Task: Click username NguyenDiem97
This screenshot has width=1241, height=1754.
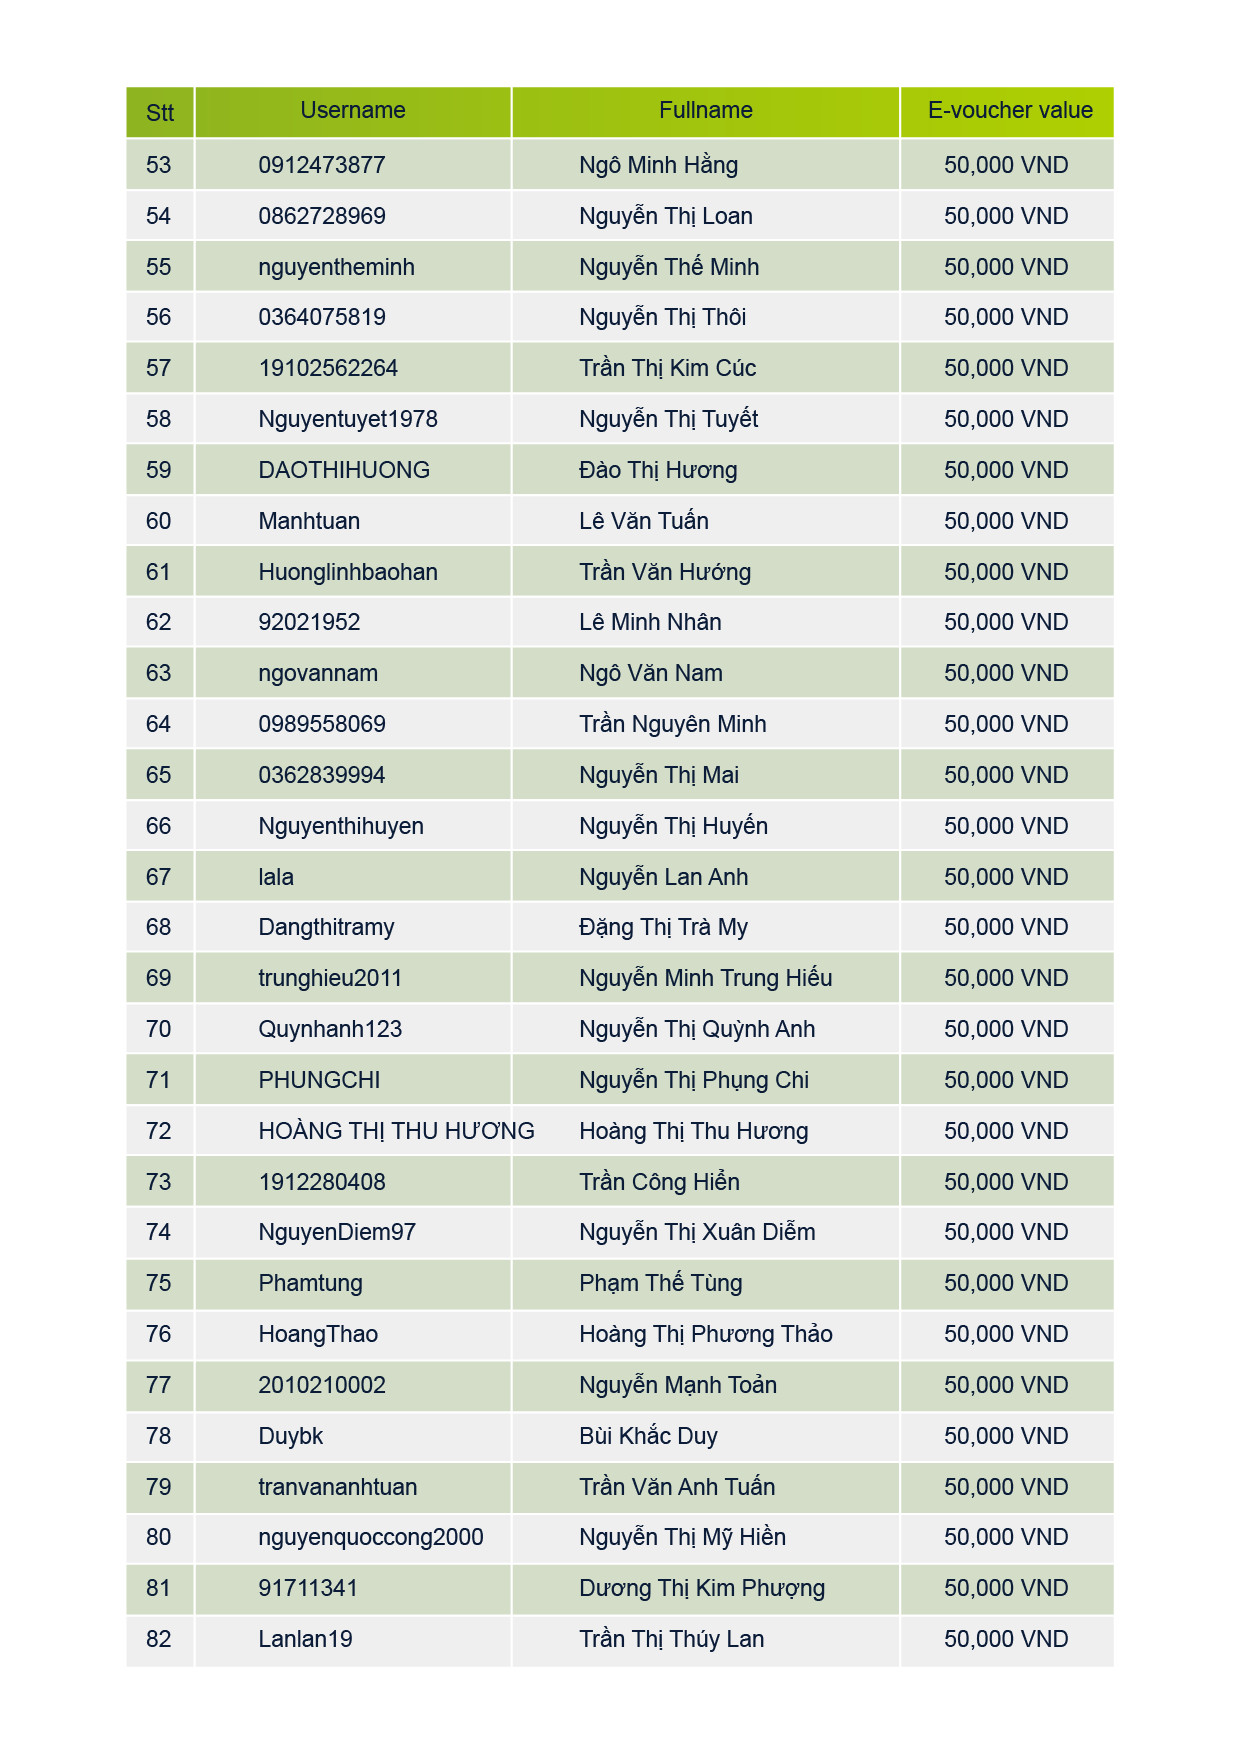Action: 337,1232
